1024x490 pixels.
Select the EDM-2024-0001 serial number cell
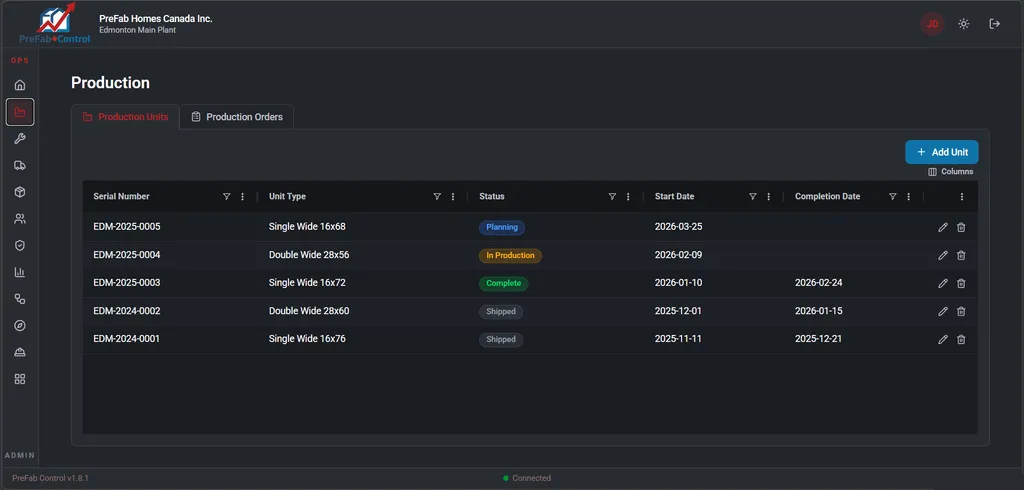click(127, 339)
